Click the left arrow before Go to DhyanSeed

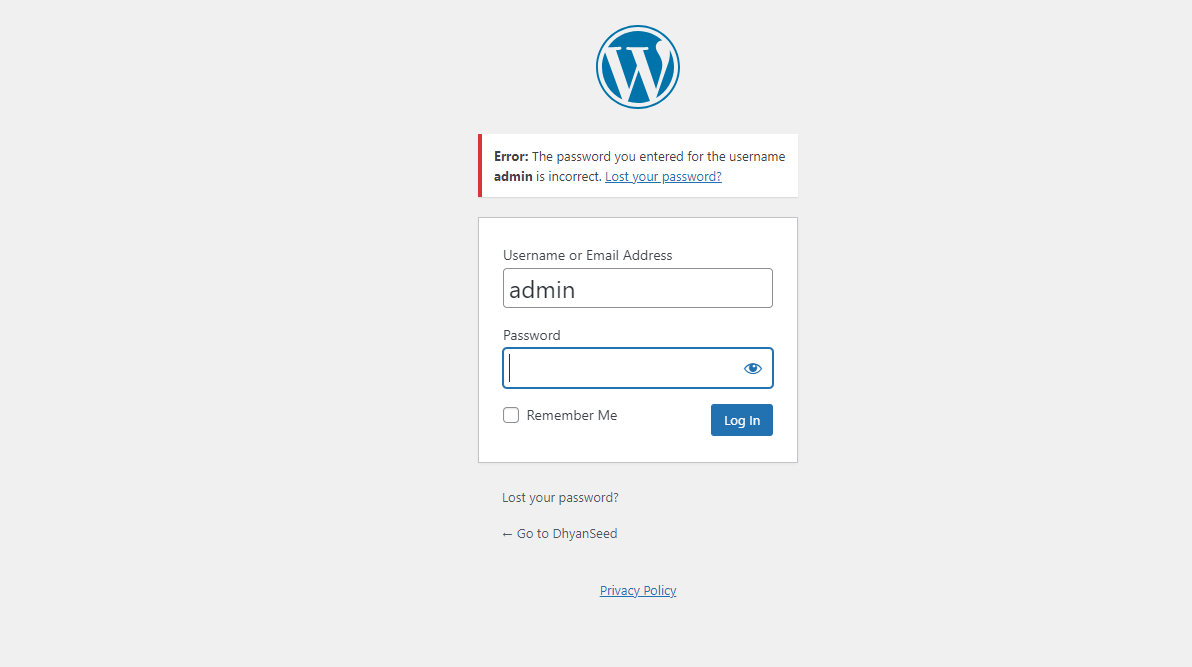coord(507,534)
